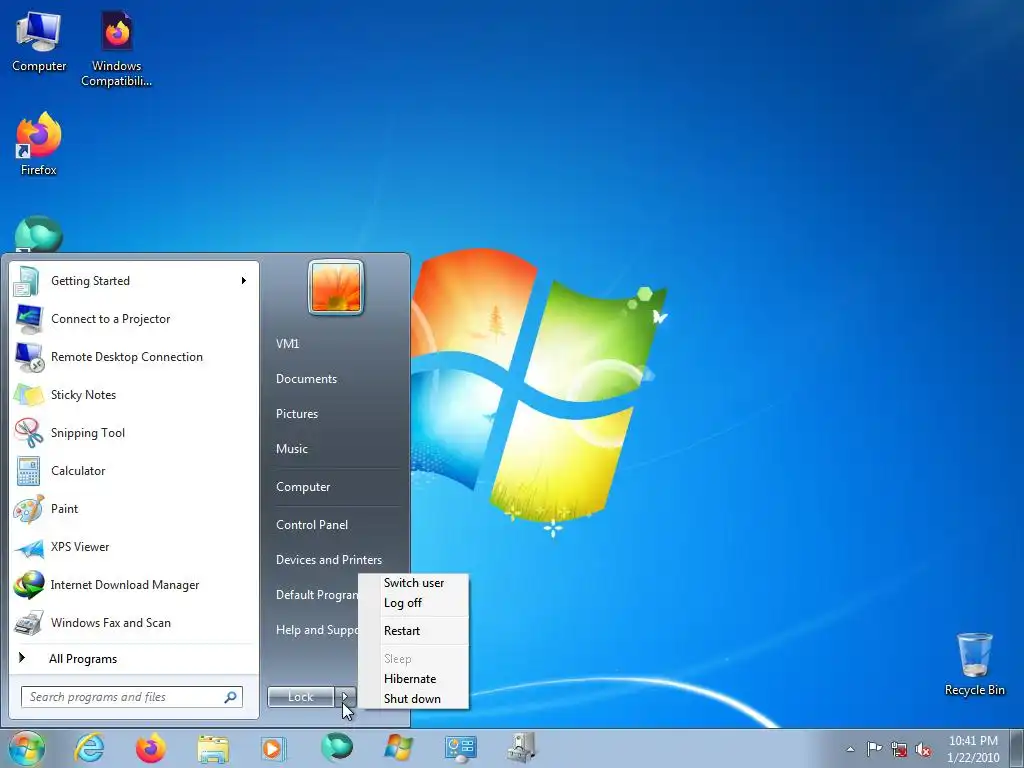1024x768 pixels.
Task: Click the user account picture thumbnail
Action: pos(336,287)
